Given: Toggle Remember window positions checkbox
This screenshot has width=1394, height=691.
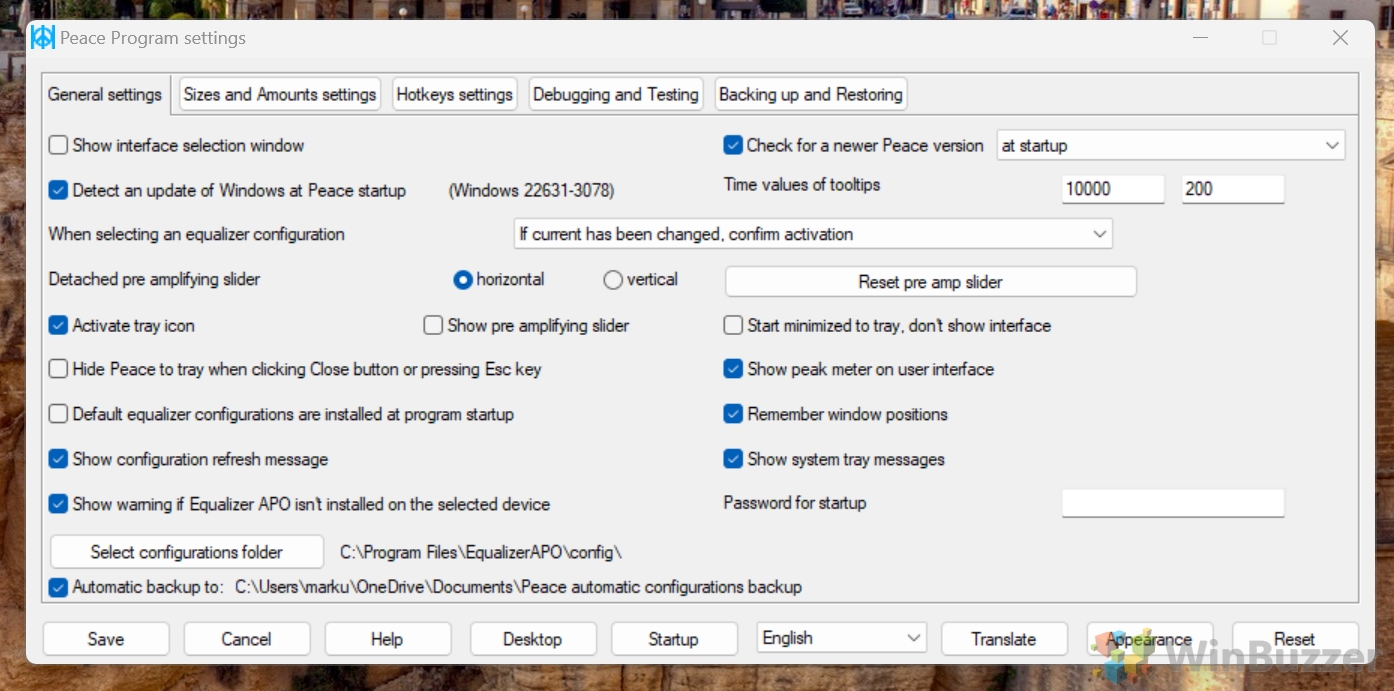Looking at the screenshot, I should click(x=733, y=414).
